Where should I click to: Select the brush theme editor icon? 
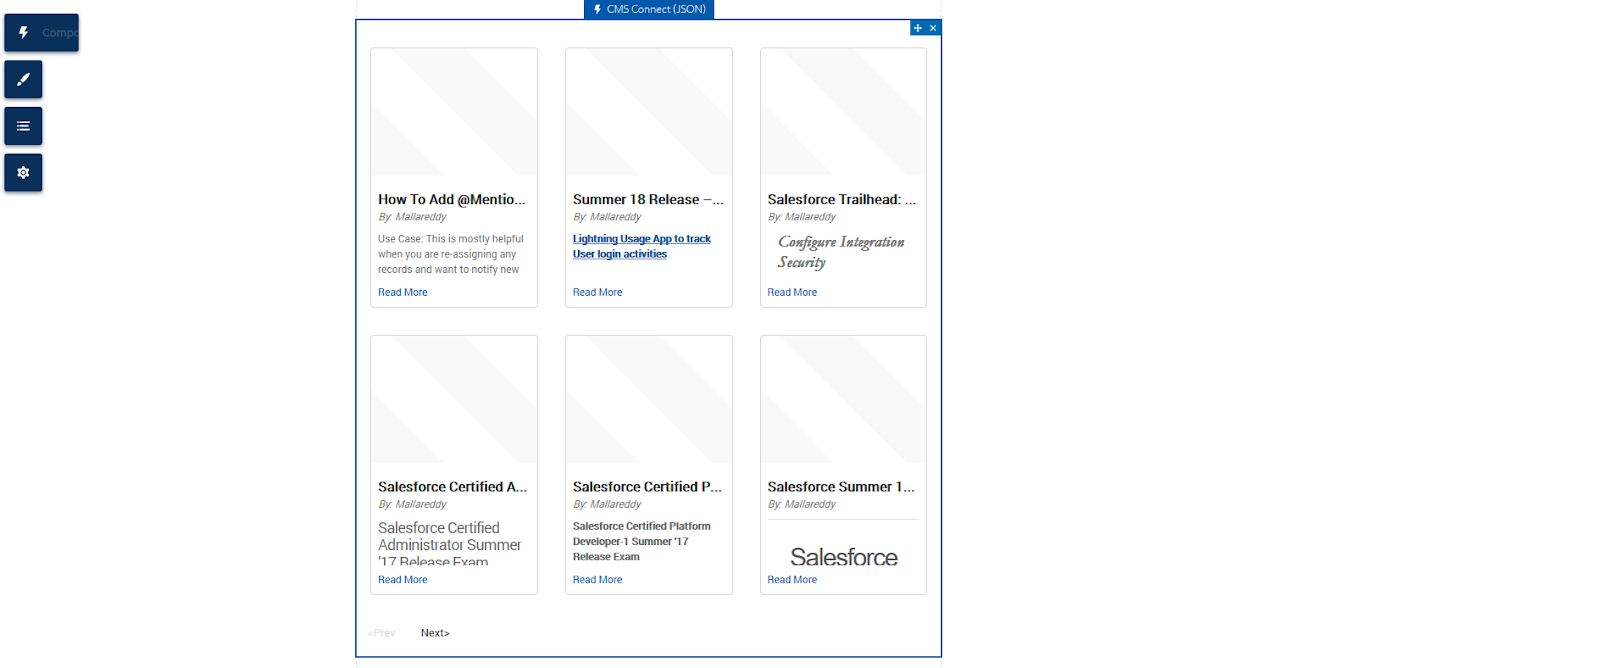[x=23, y=79]
